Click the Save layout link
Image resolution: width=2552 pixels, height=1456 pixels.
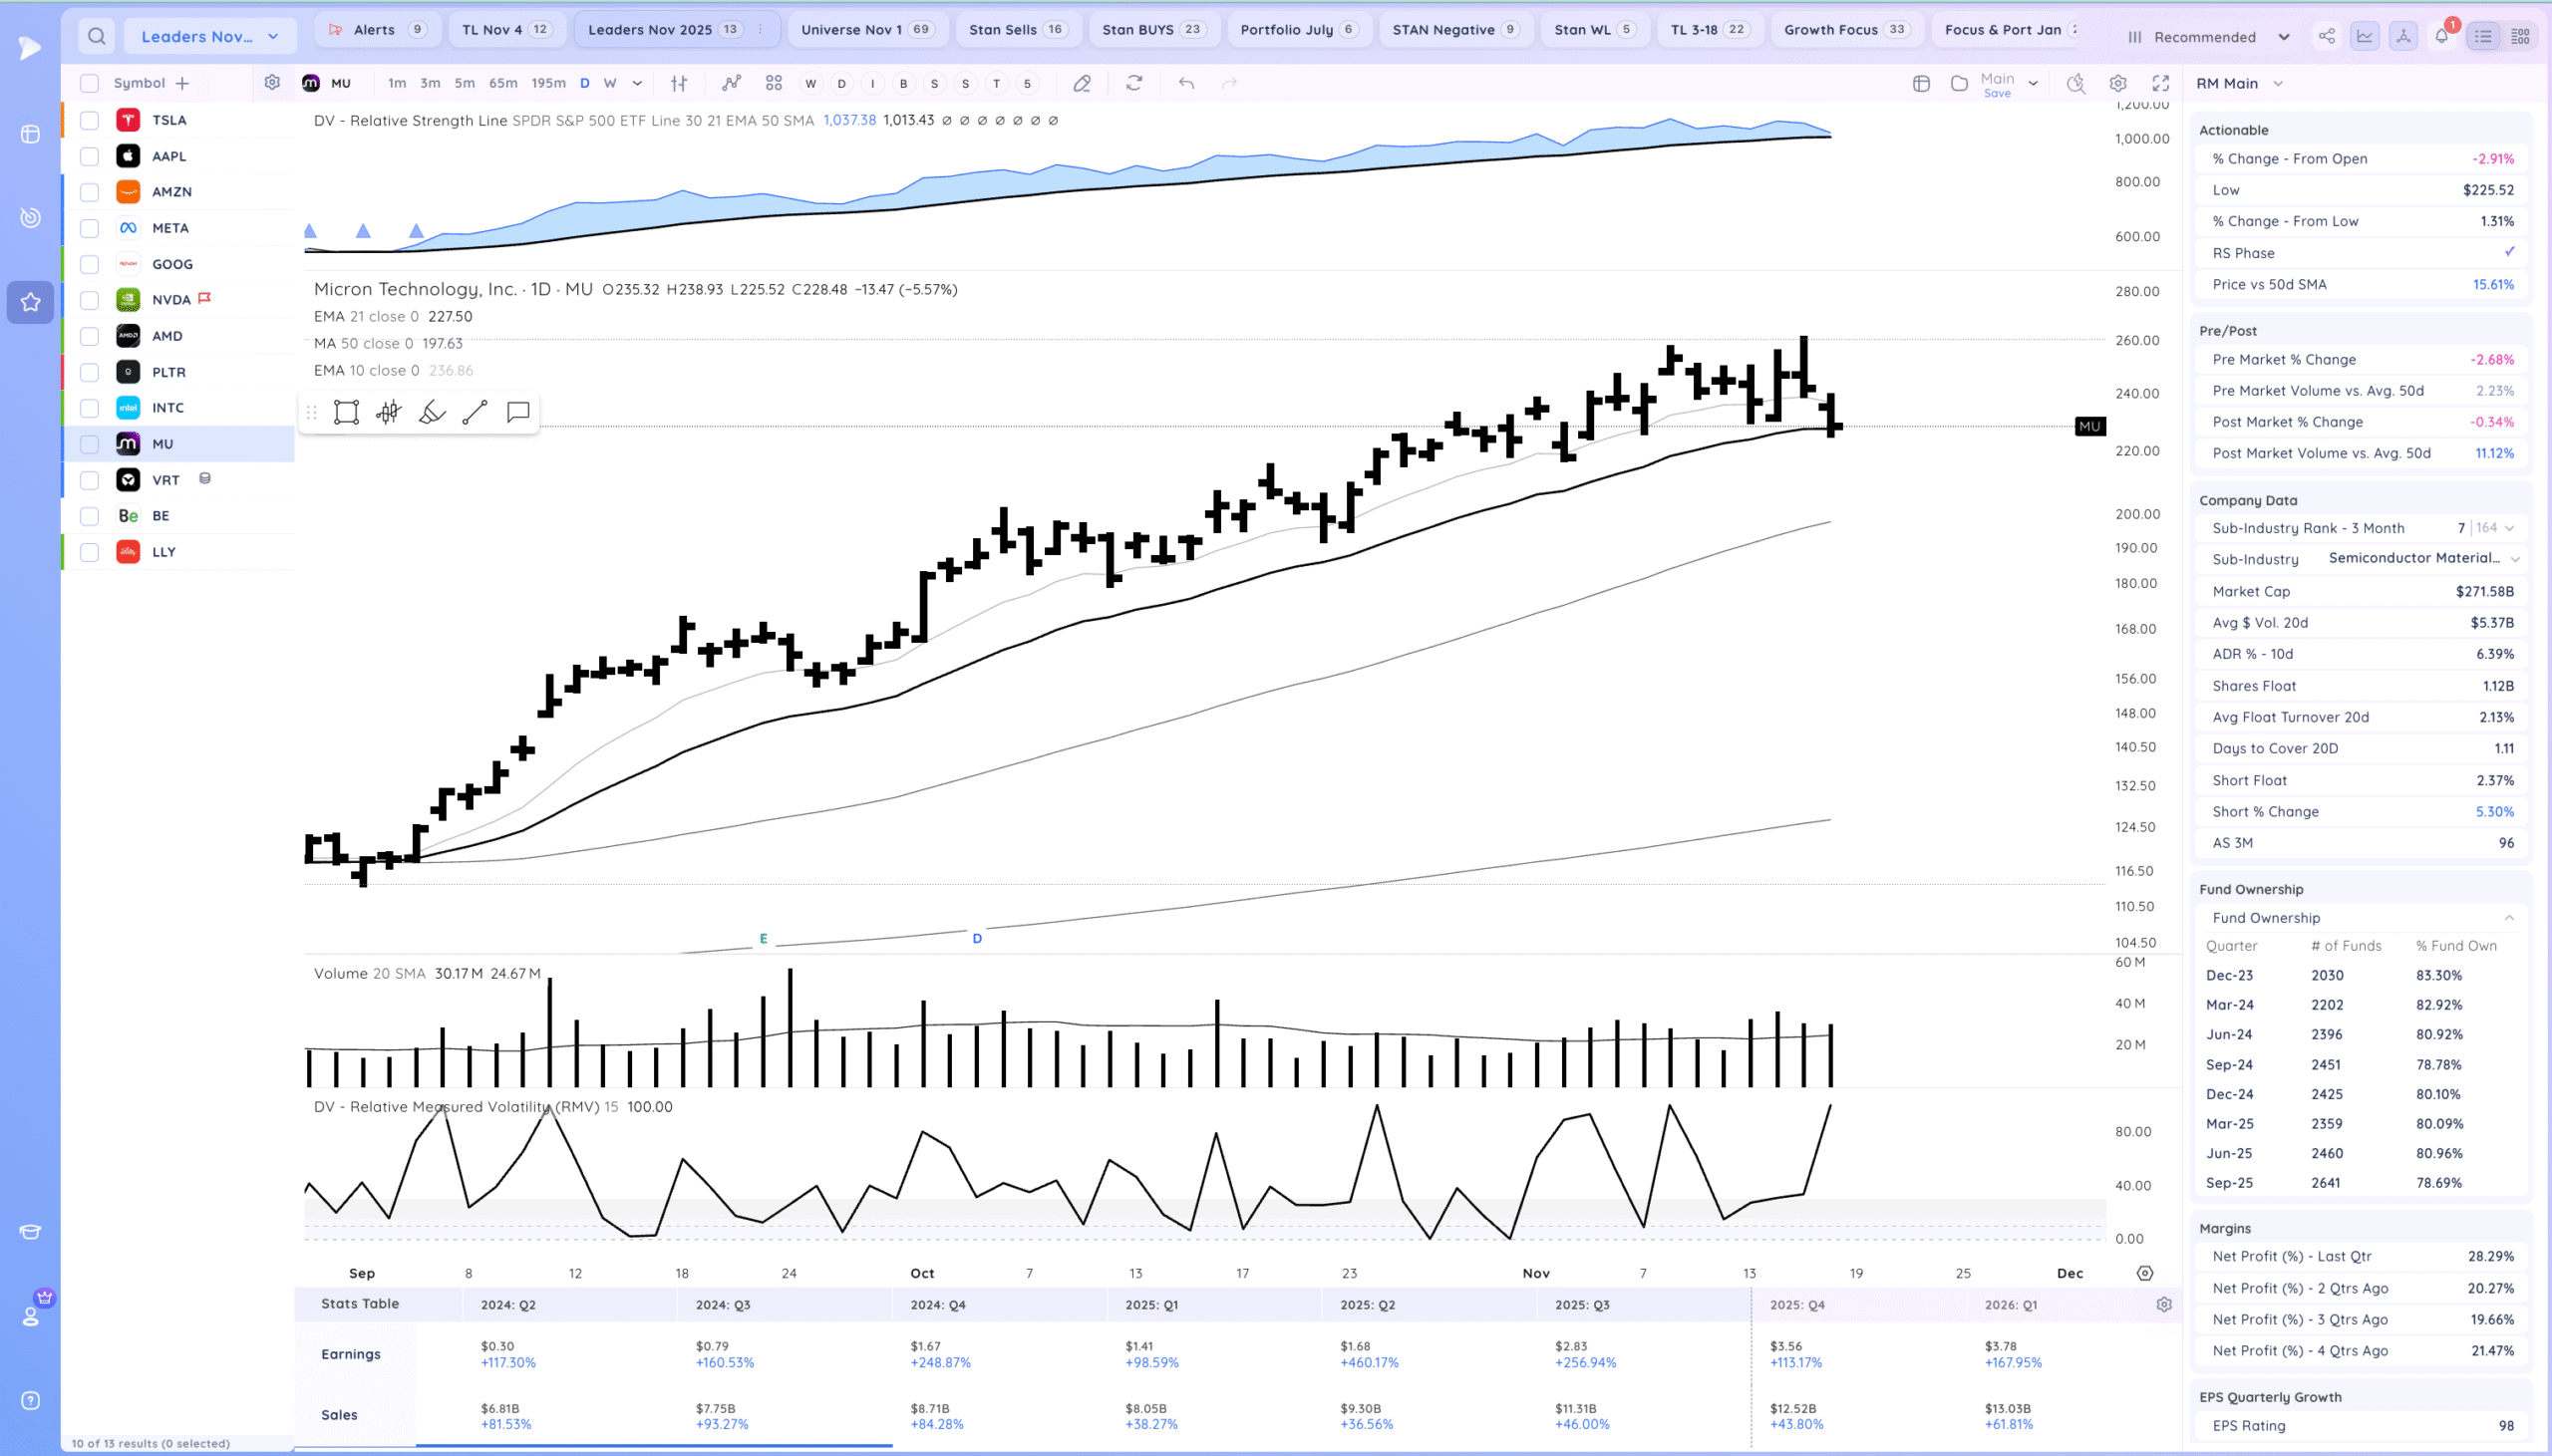(1997, 94)
